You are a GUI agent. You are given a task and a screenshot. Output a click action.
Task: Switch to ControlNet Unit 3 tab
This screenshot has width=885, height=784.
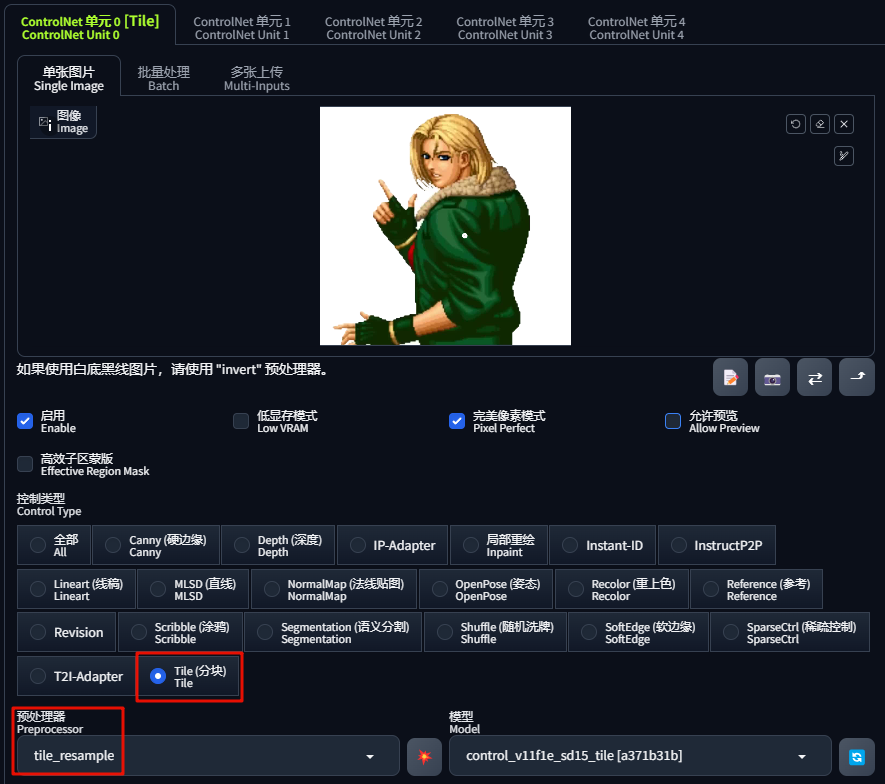(x=505, y=28)
